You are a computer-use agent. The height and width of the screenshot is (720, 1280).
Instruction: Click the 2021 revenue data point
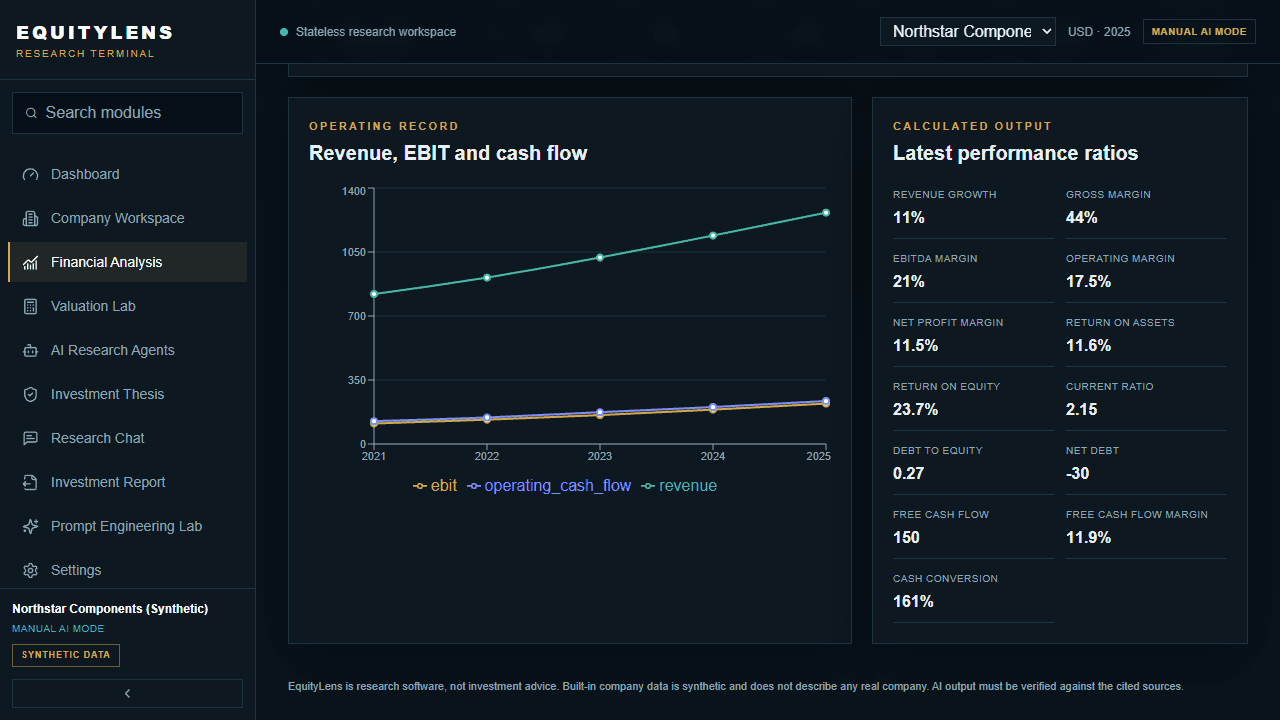coord(374,294)
